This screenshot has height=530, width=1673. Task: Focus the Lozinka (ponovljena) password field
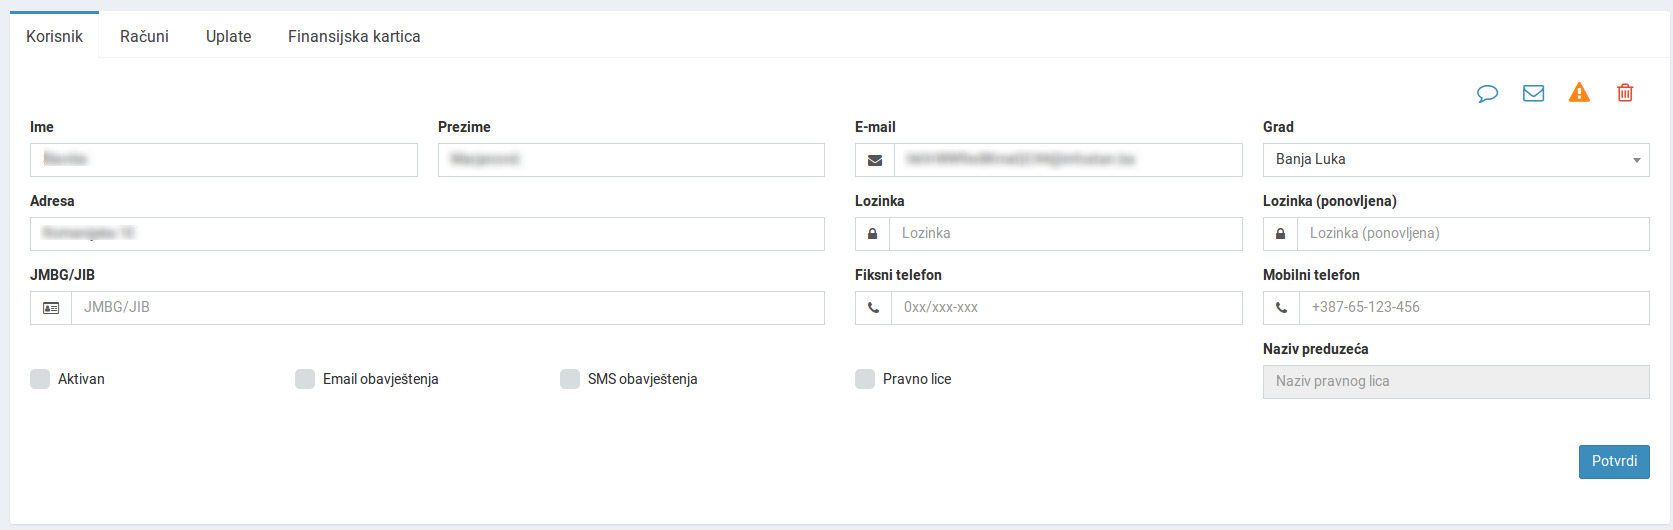coord(1472,234)
